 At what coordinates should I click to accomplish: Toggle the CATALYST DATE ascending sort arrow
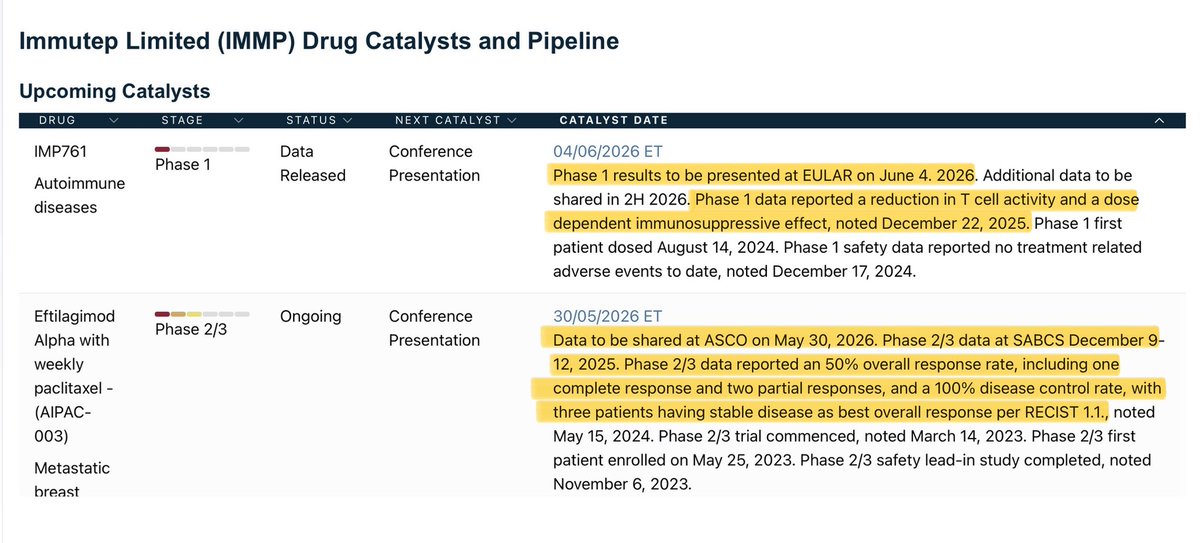click(1159, 120)
